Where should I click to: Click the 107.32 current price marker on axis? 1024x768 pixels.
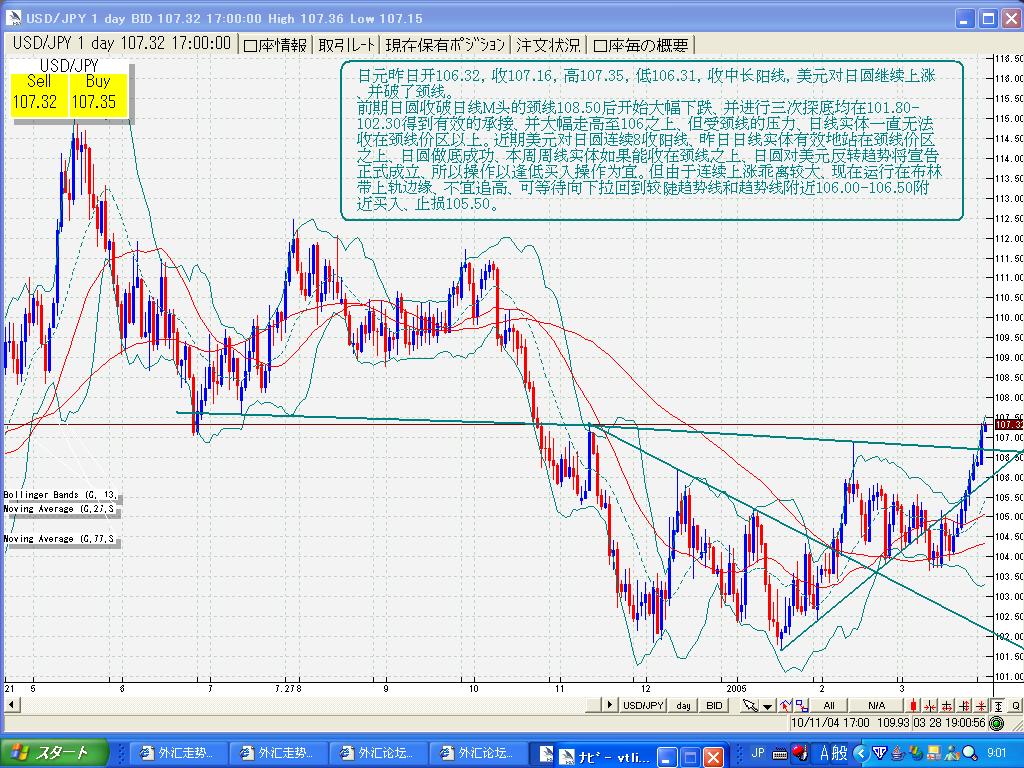point(1008,425)
